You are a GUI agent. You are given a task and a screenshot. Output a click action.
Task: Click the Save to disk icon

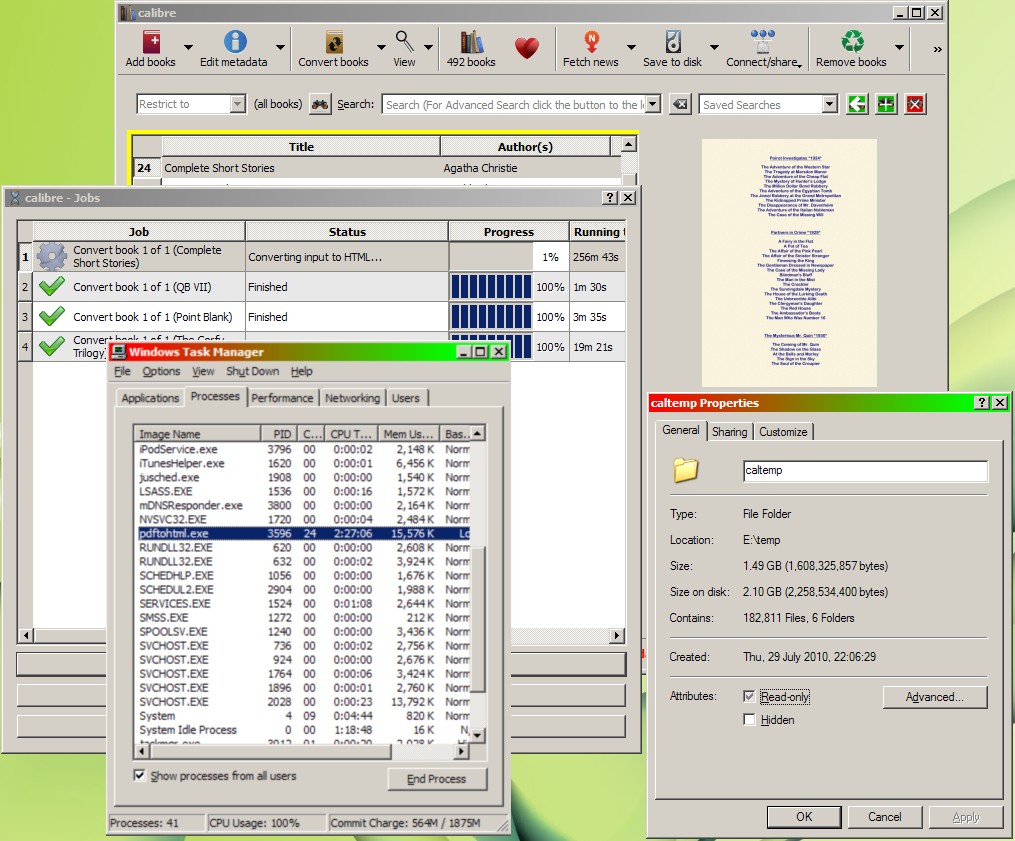tap(672, 43)
